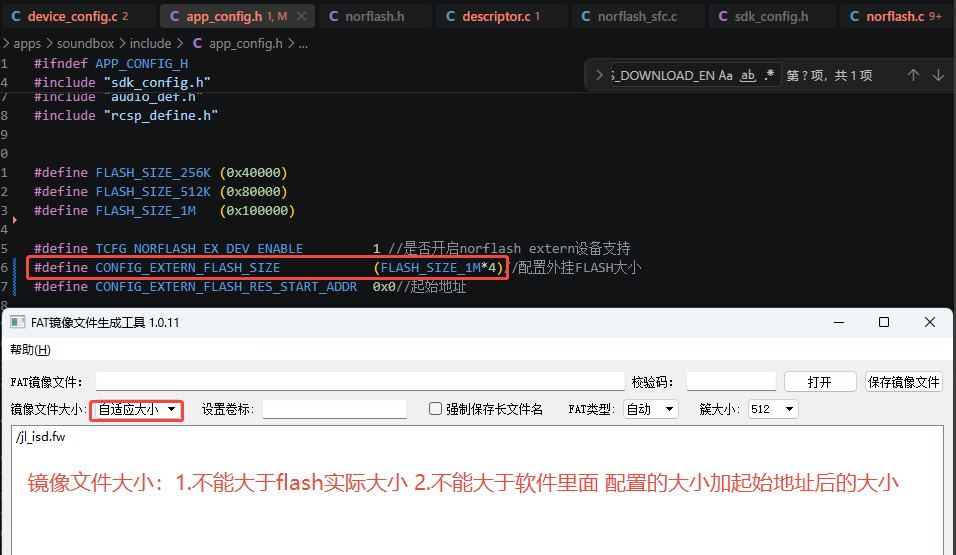Go to previous match arrow

[x=913, y=75]
